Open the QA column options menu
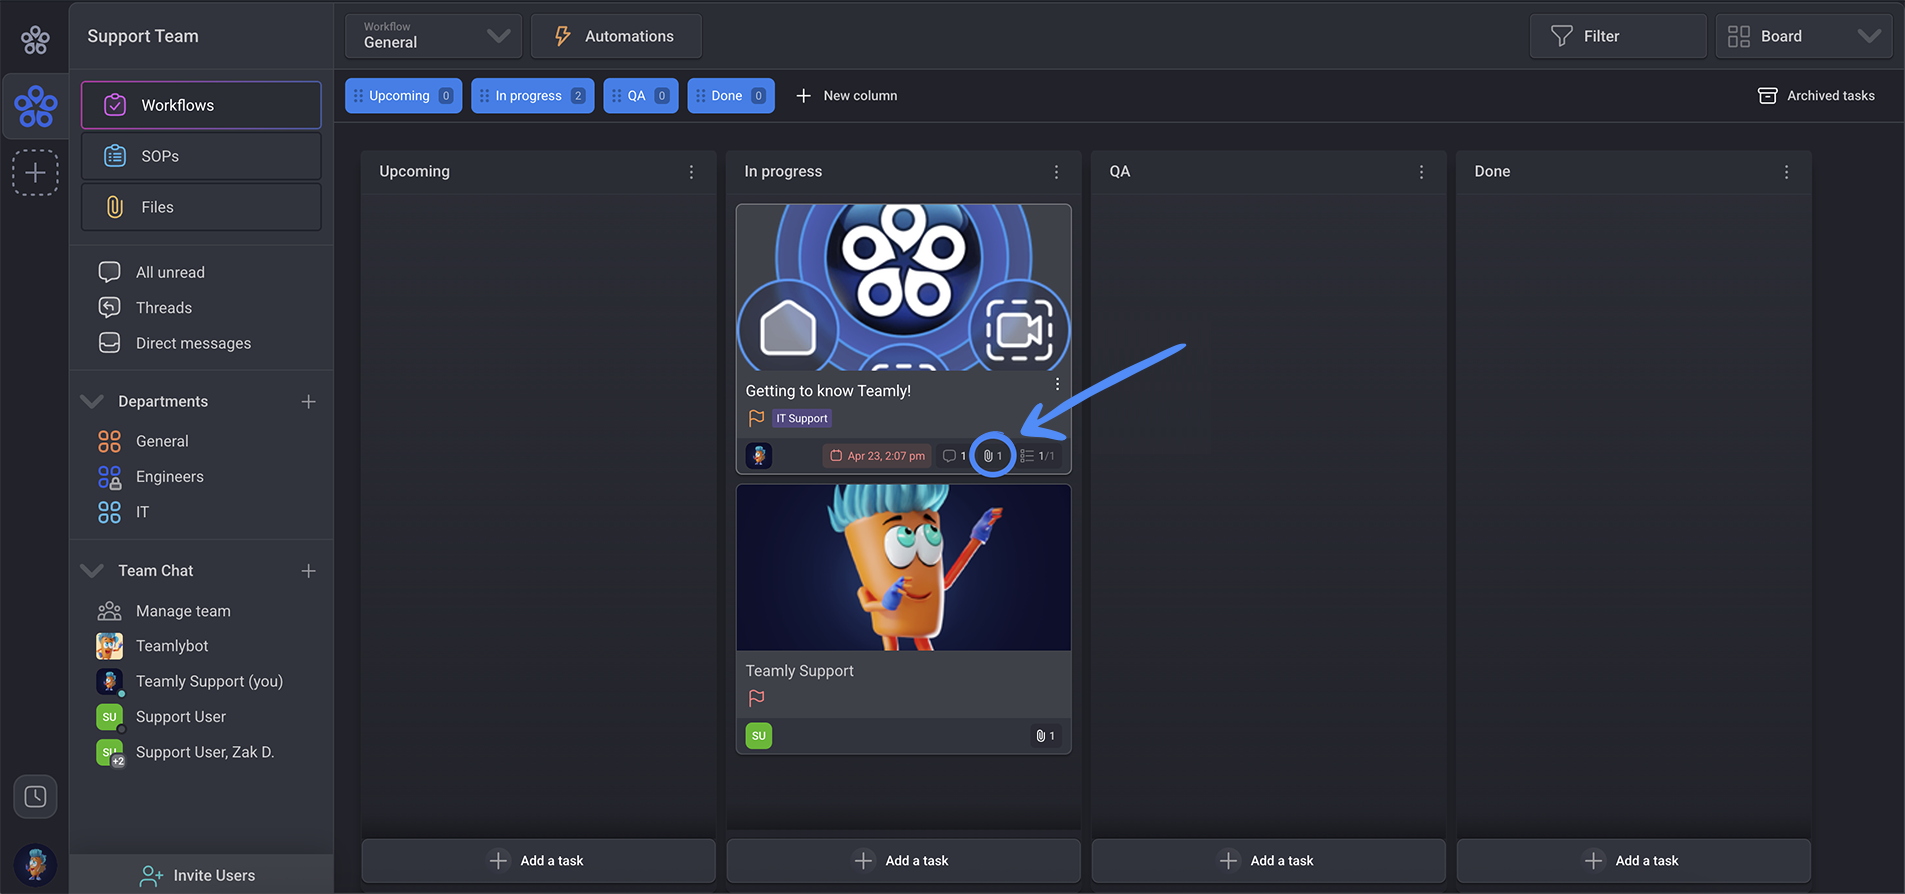The width and height of the screenshot is (1905, 894). (1421, 172)
